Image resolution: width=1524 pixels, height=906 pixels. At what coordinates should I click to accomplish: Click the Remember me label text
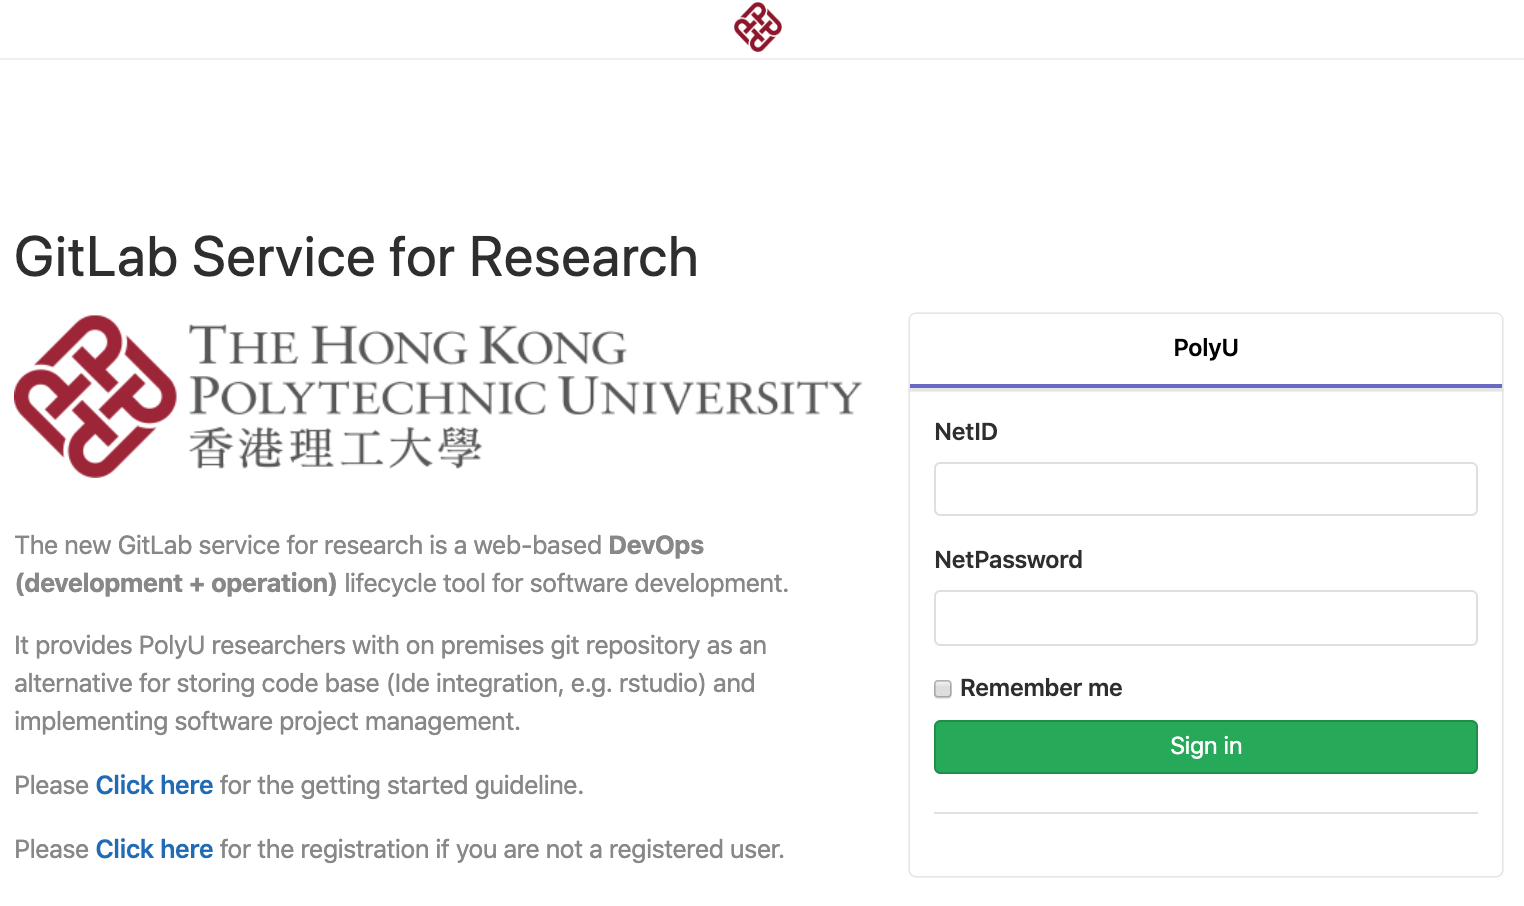1041,688
